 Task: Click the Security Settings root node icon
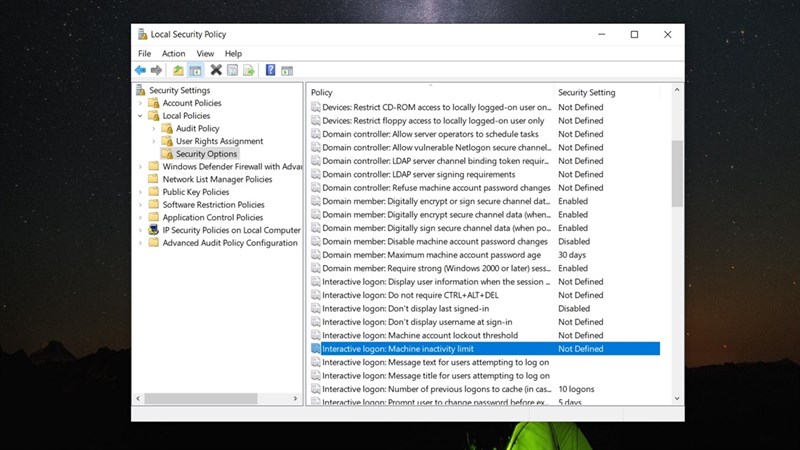(141, 90)
